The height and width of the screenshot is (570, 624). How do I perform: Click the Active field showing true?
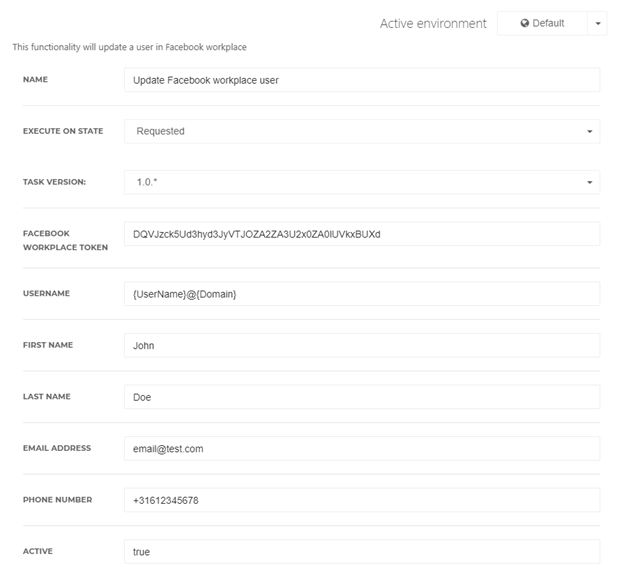(x=362, y=552)
